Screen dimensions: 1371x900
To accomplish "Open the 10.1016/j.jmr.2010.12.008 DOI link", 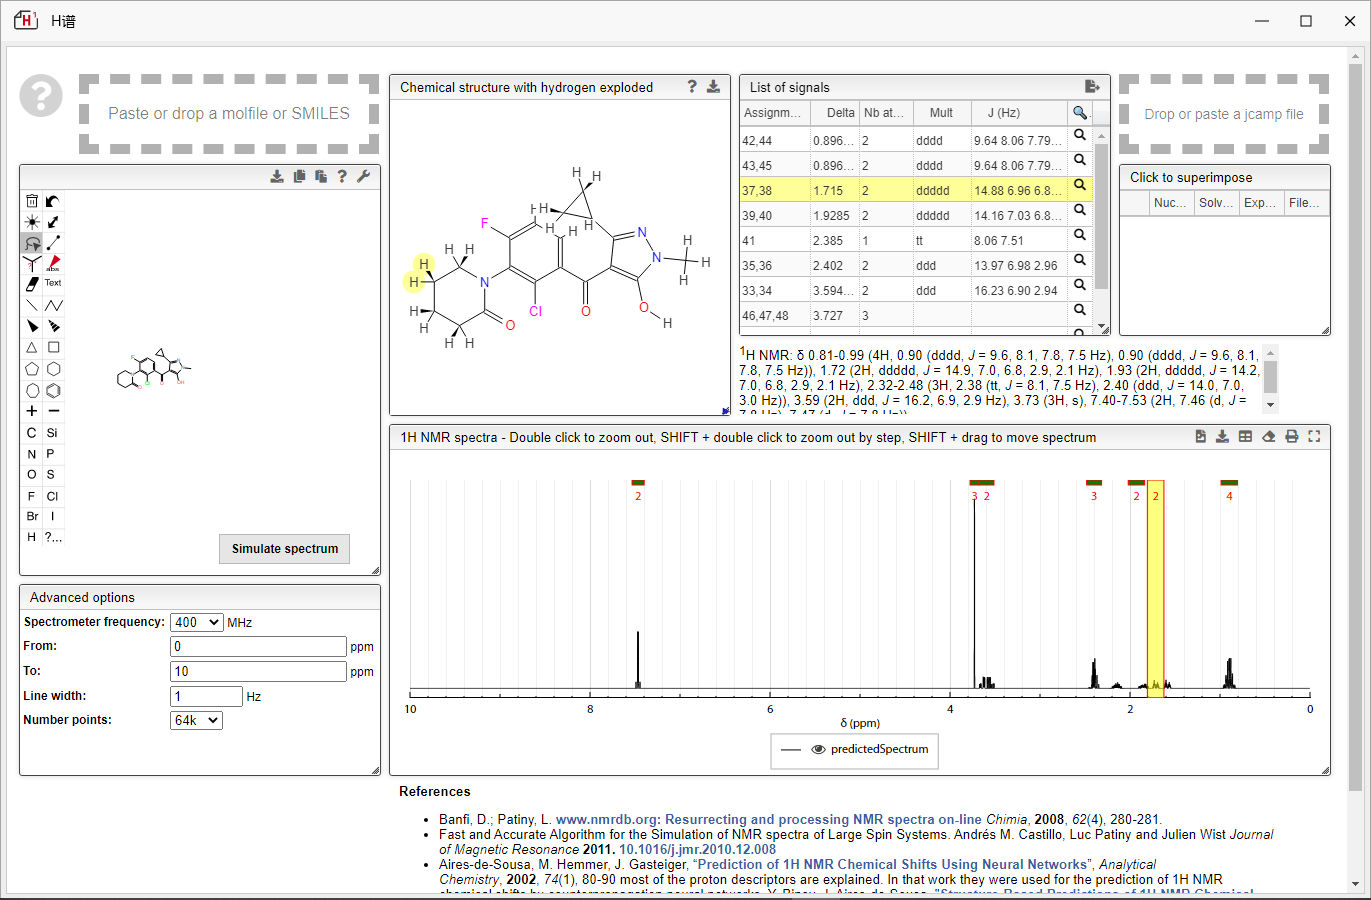I will (x=697, y=850).
